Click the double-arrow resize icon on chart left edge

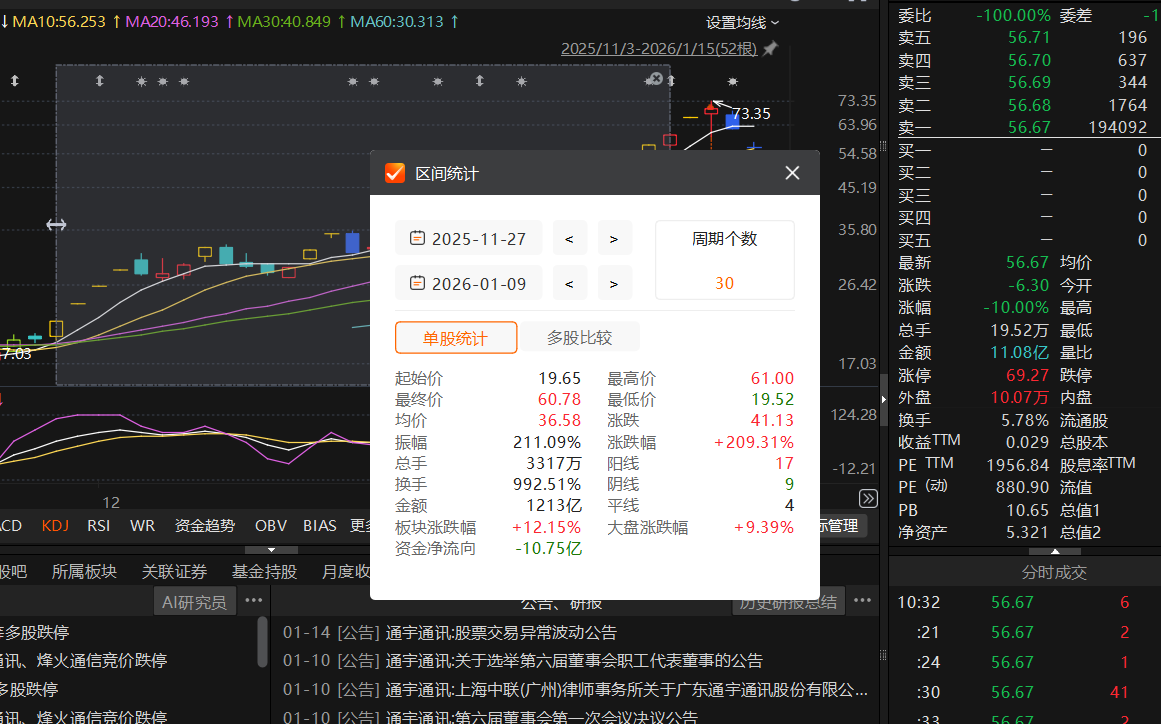55,225
